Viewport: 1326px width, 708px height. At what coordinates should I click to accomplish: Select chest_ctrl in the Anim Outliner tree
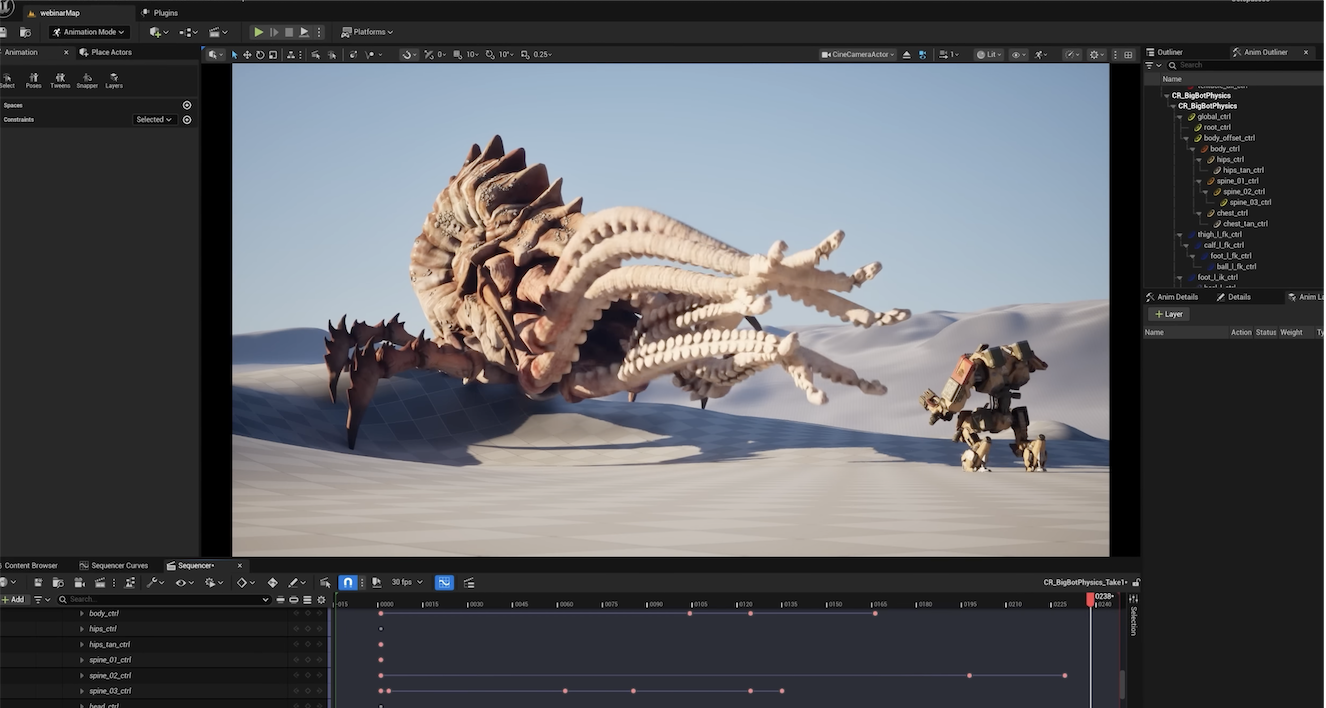point(1232,213)
